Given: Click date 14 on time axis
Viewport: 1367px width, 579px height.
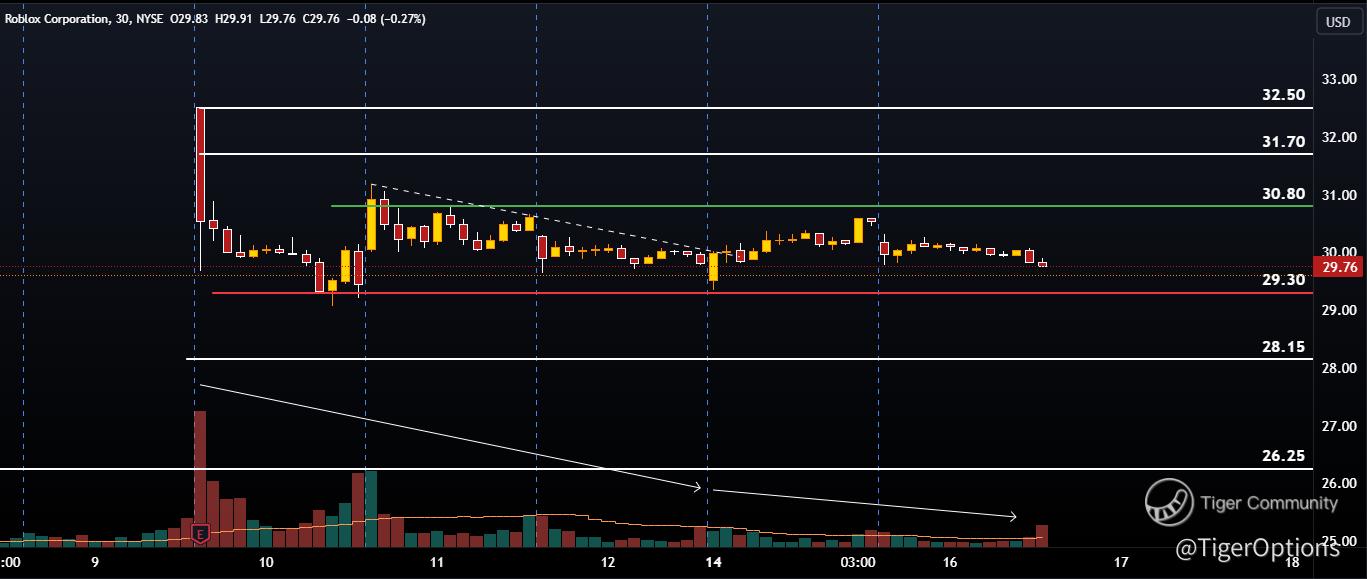Looking at the screenshot, I should pyautogui.click(x=713, y=561).
